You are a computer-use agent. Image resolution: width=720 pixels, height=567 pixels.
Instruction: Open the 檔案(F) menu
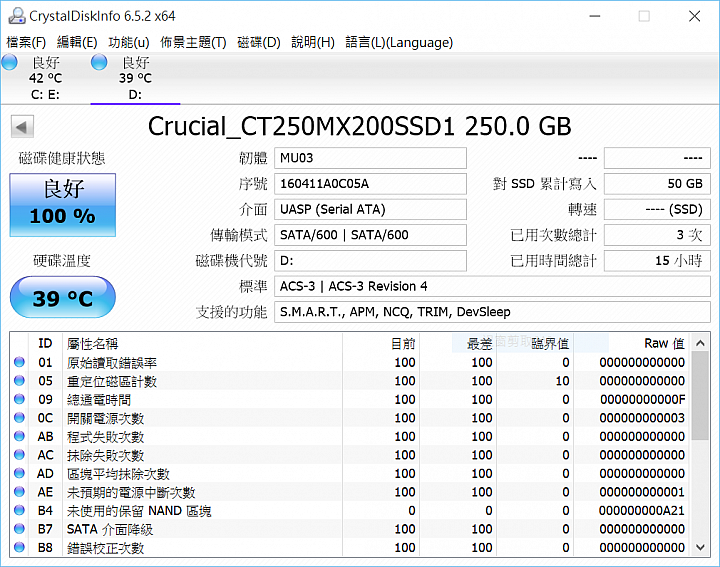[26, 42]
